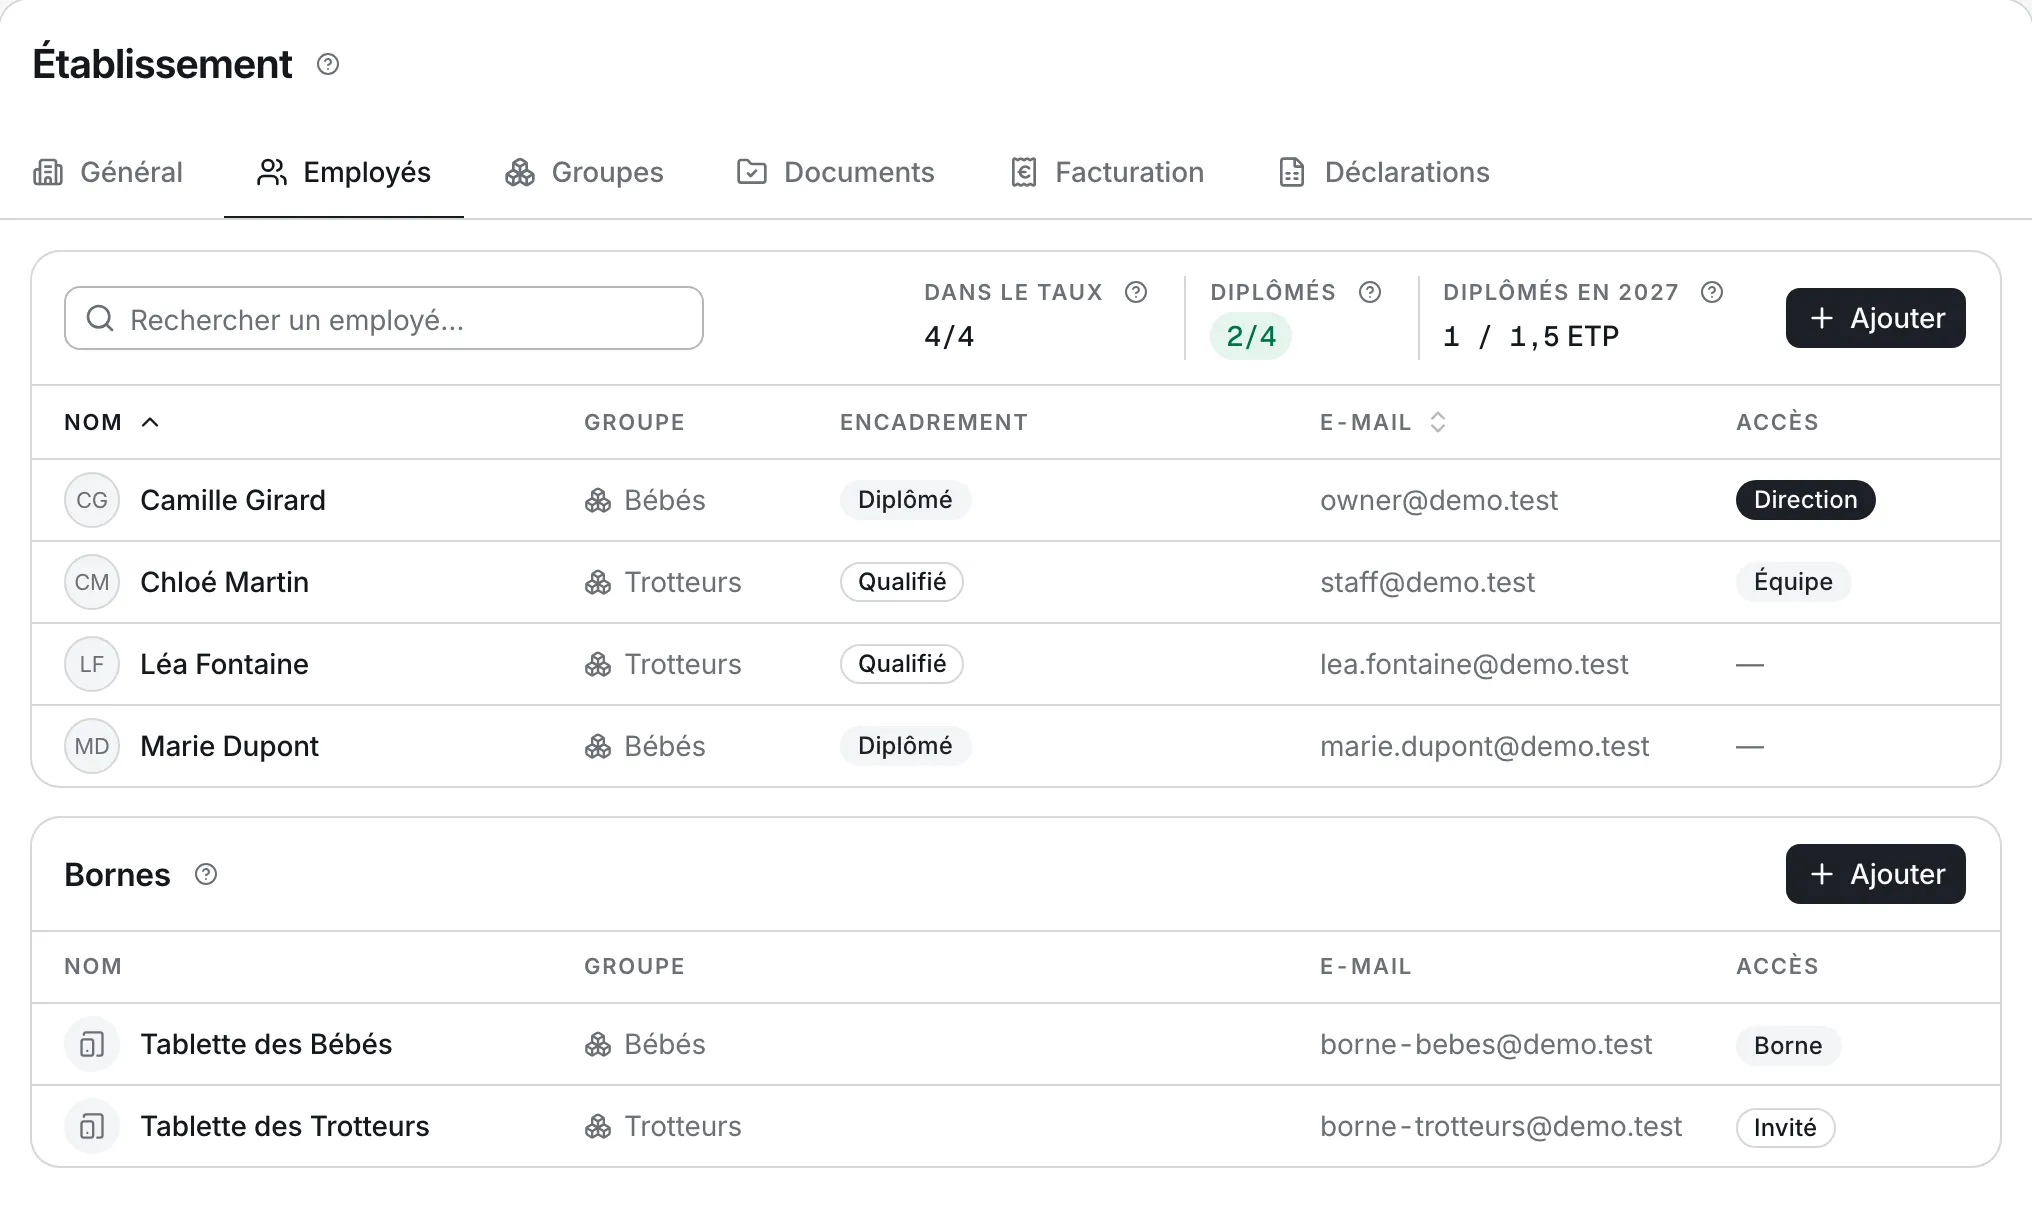Click group icon in Tablette des Trotteurs row
Screen dimensions: 2032x1230
coord(598,1126)
